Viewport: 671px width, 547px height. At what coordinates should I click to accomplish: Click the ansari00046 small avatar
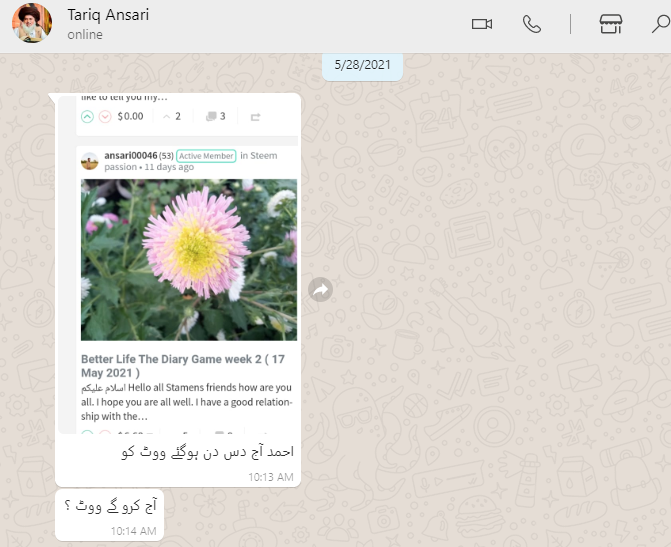click(x=90, y=161)
